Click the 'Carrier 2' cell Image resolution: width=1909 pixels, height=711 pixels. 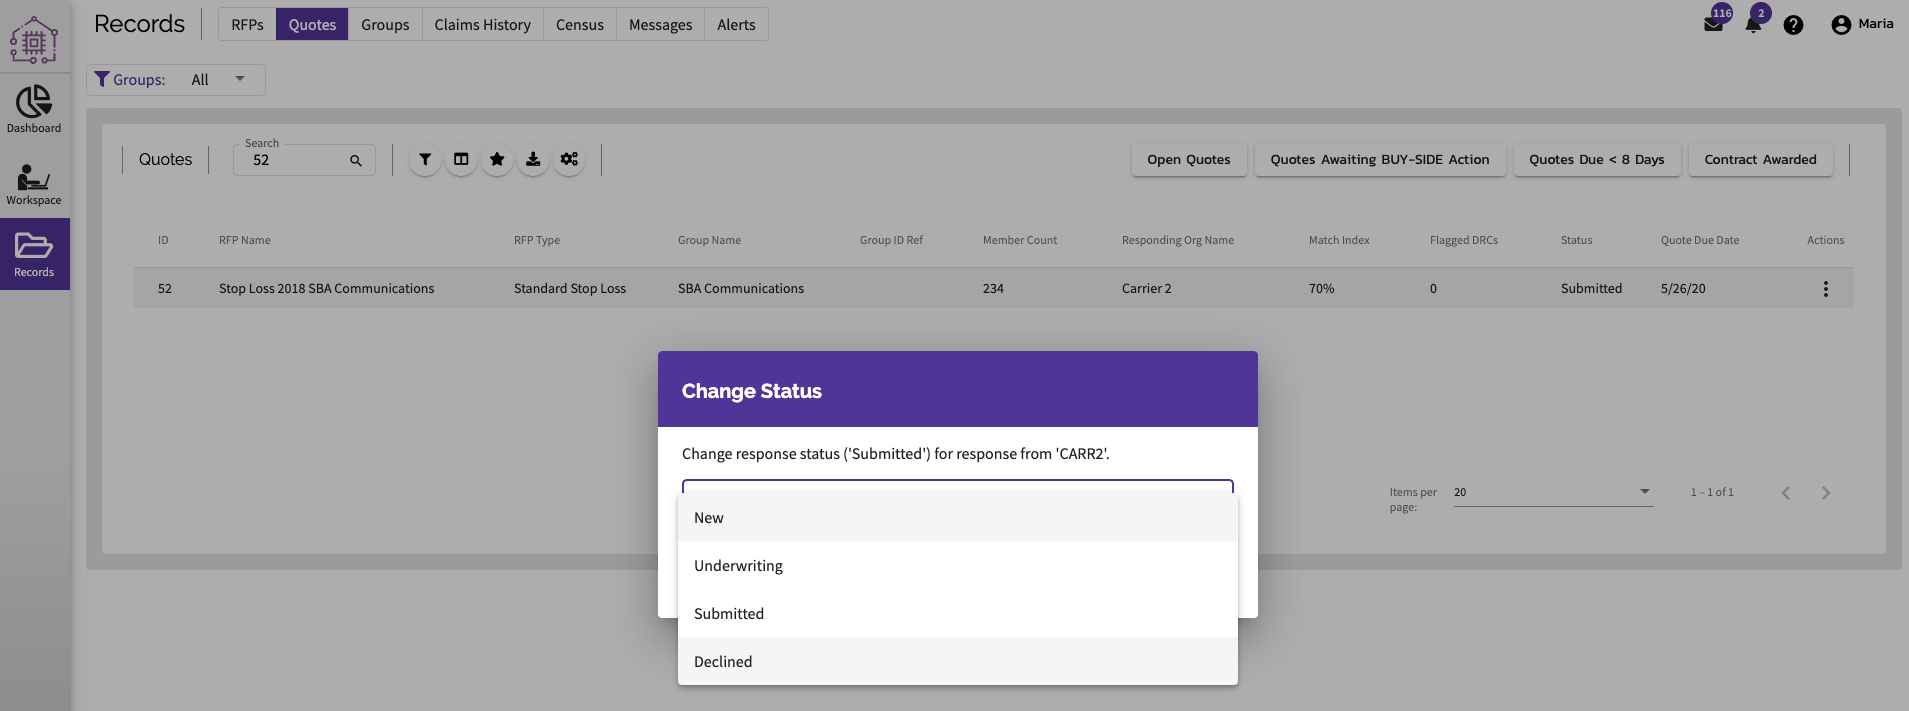[x=1146, y=288]
